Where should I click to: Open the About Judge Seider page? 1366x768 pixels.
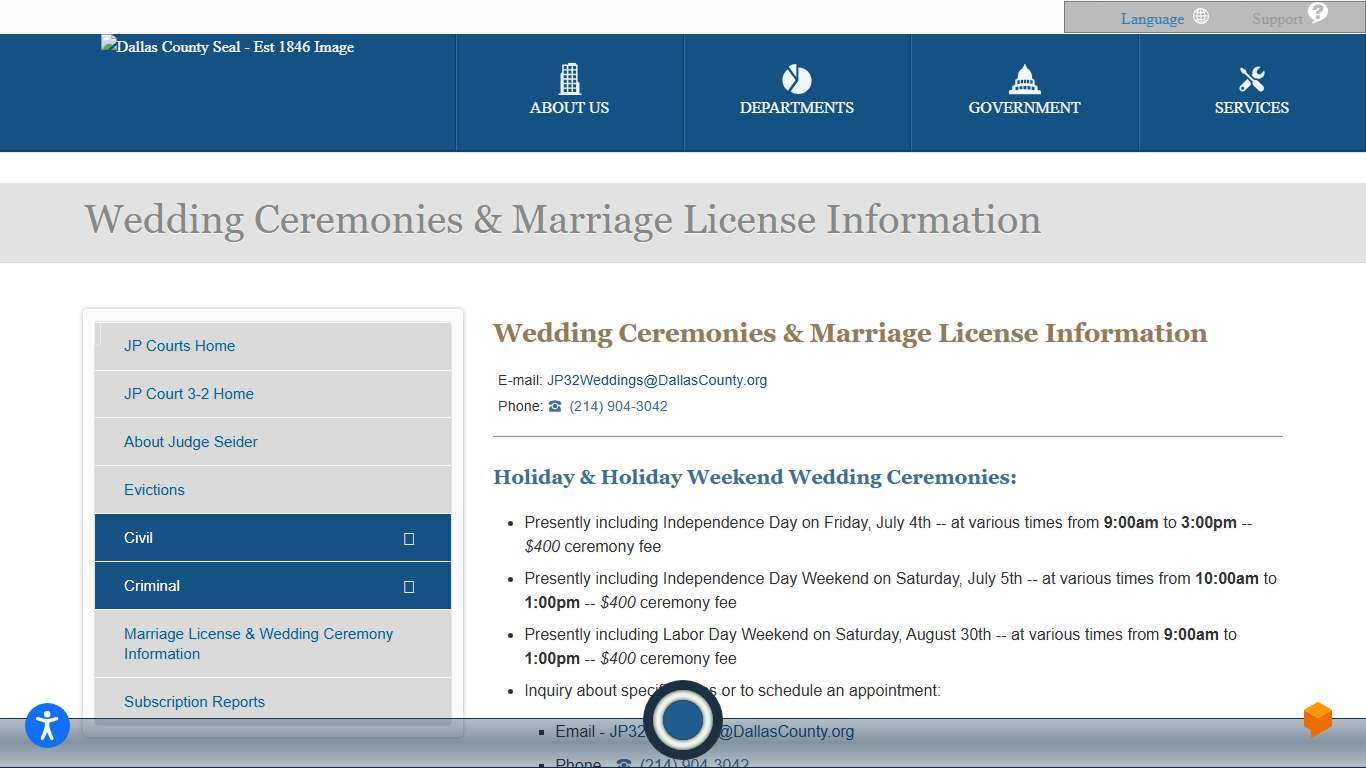click(191, 442)
